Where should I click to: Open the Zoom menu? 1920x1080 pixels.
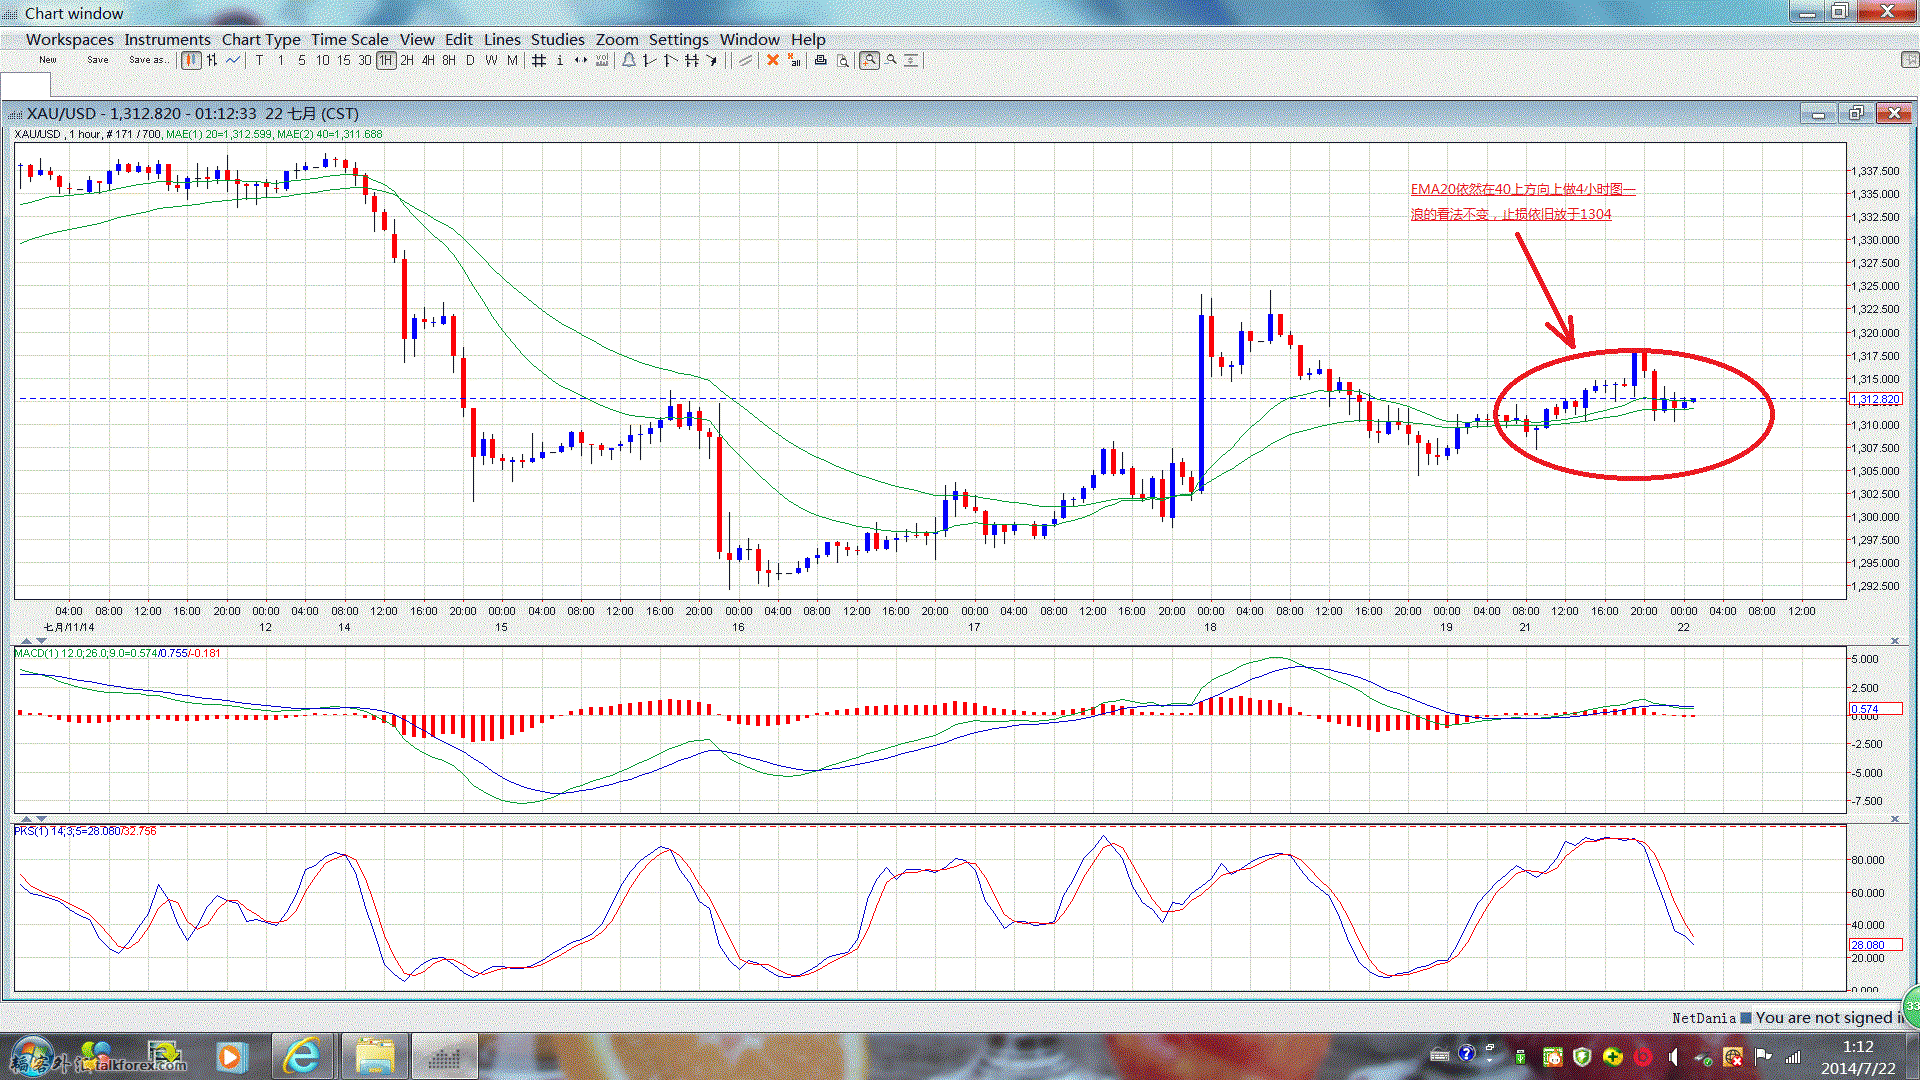(617, 39)
